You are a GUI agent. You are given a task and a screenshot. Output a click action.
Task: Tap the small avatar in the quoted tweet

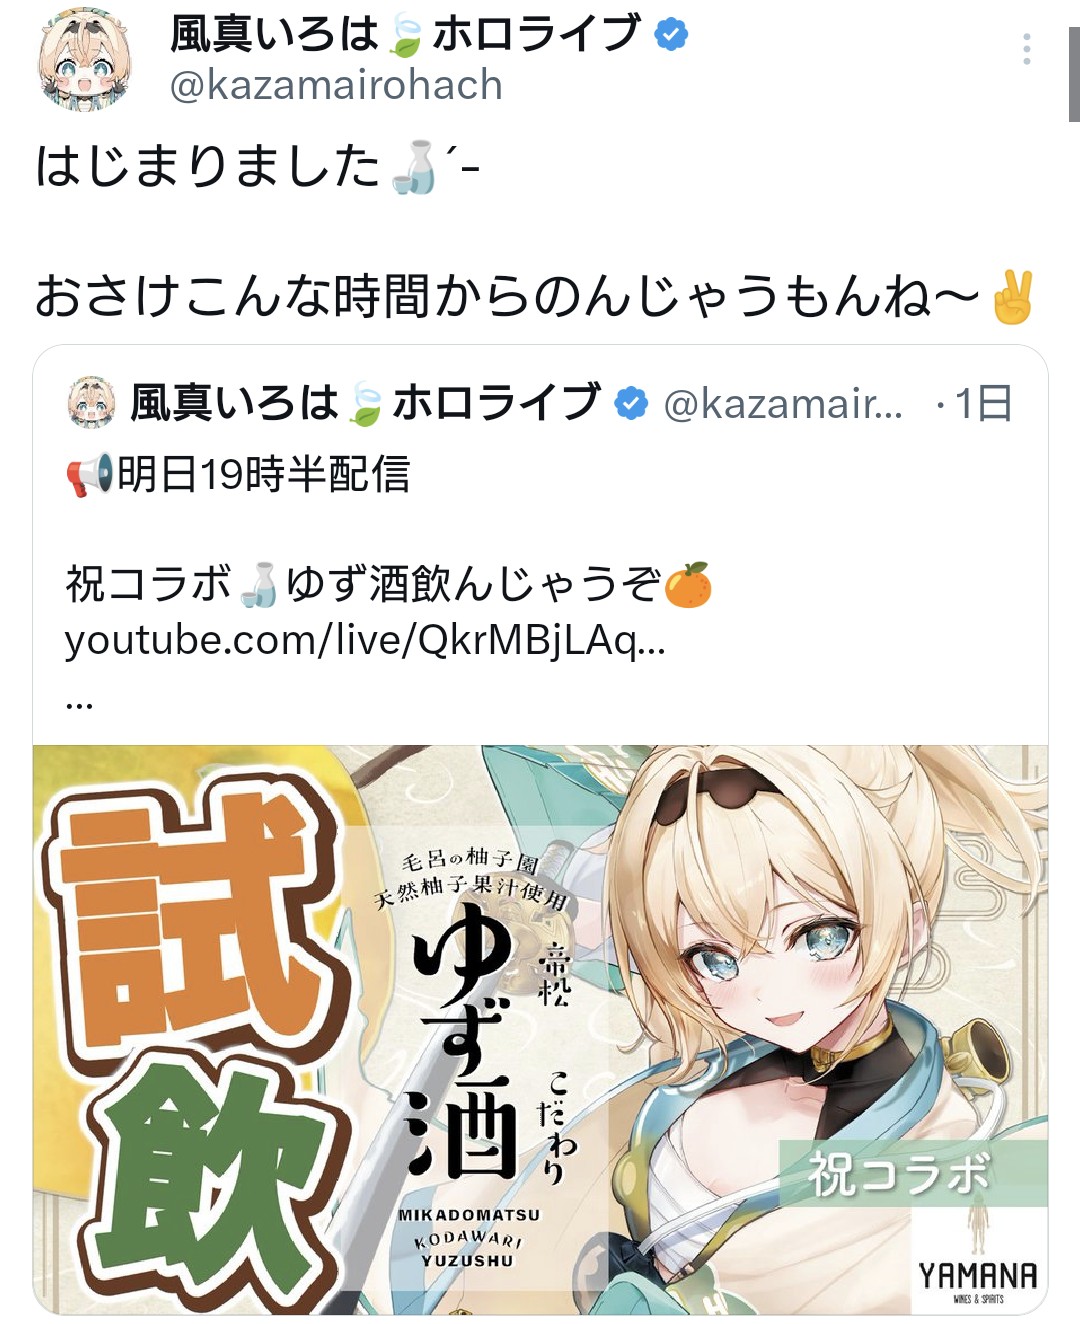[x=92, y=402]
